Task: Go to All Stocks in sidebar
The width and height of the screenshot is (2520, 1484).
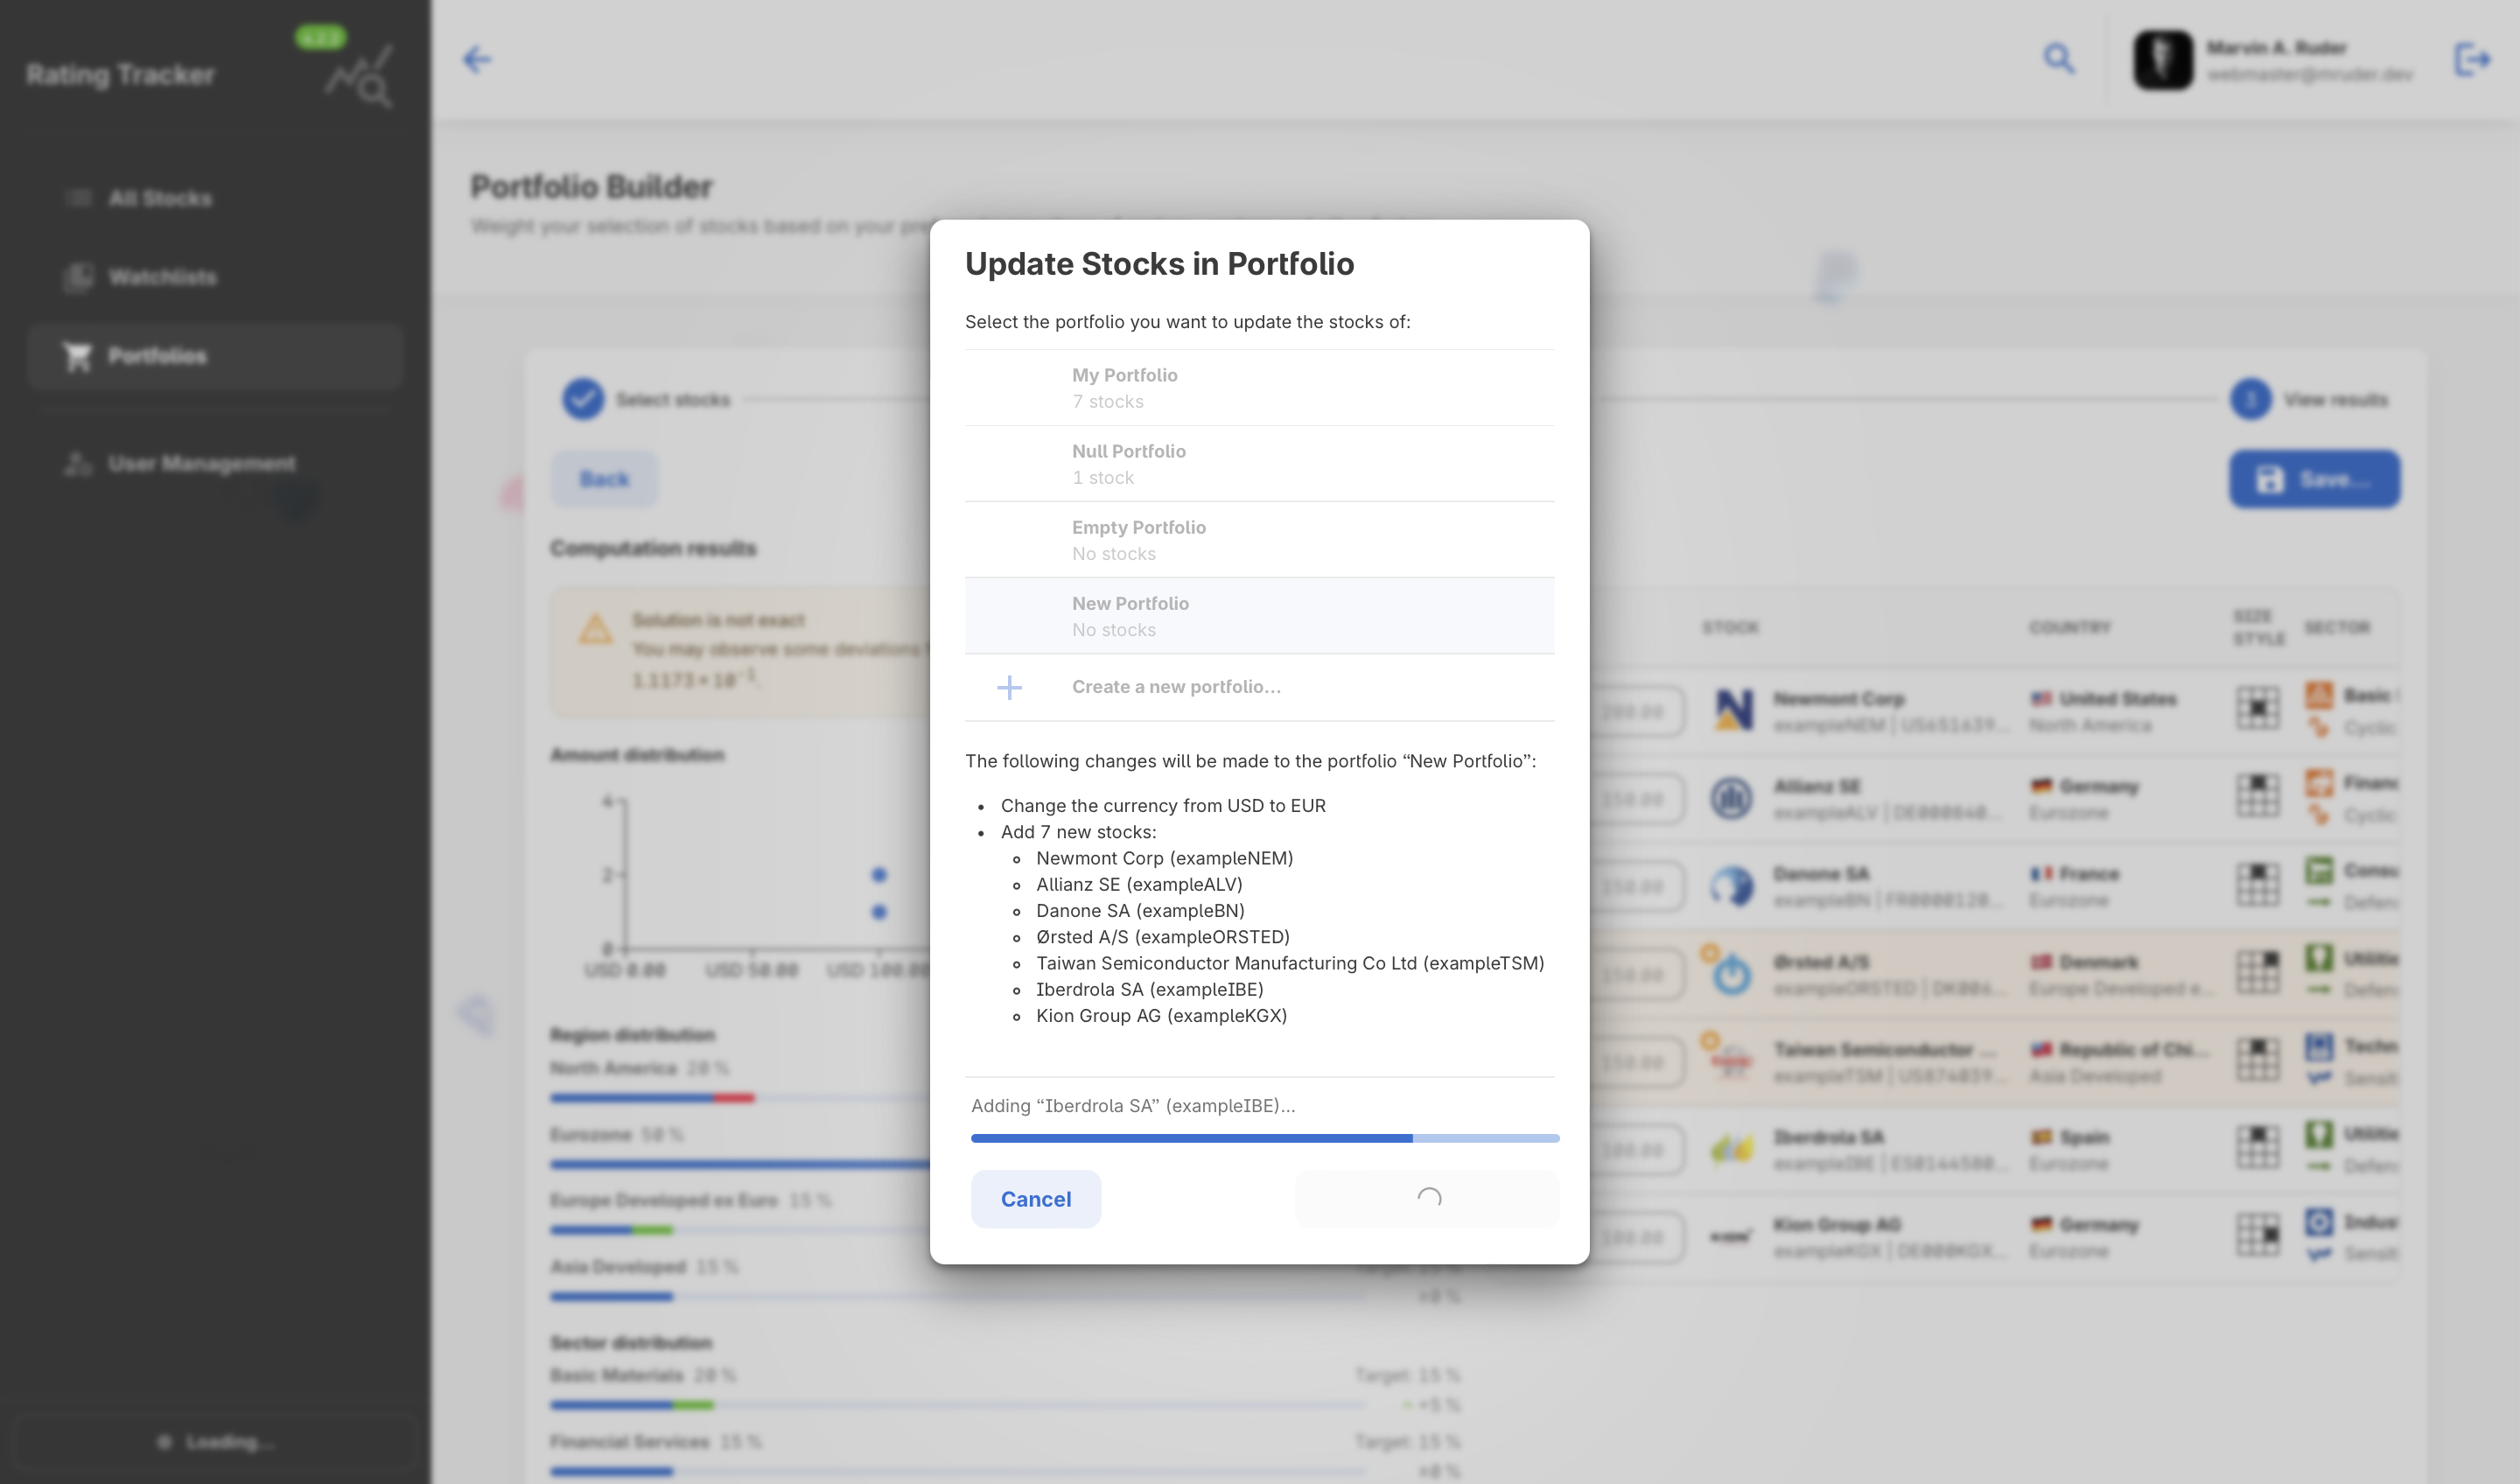Action: tap(160, 199)
